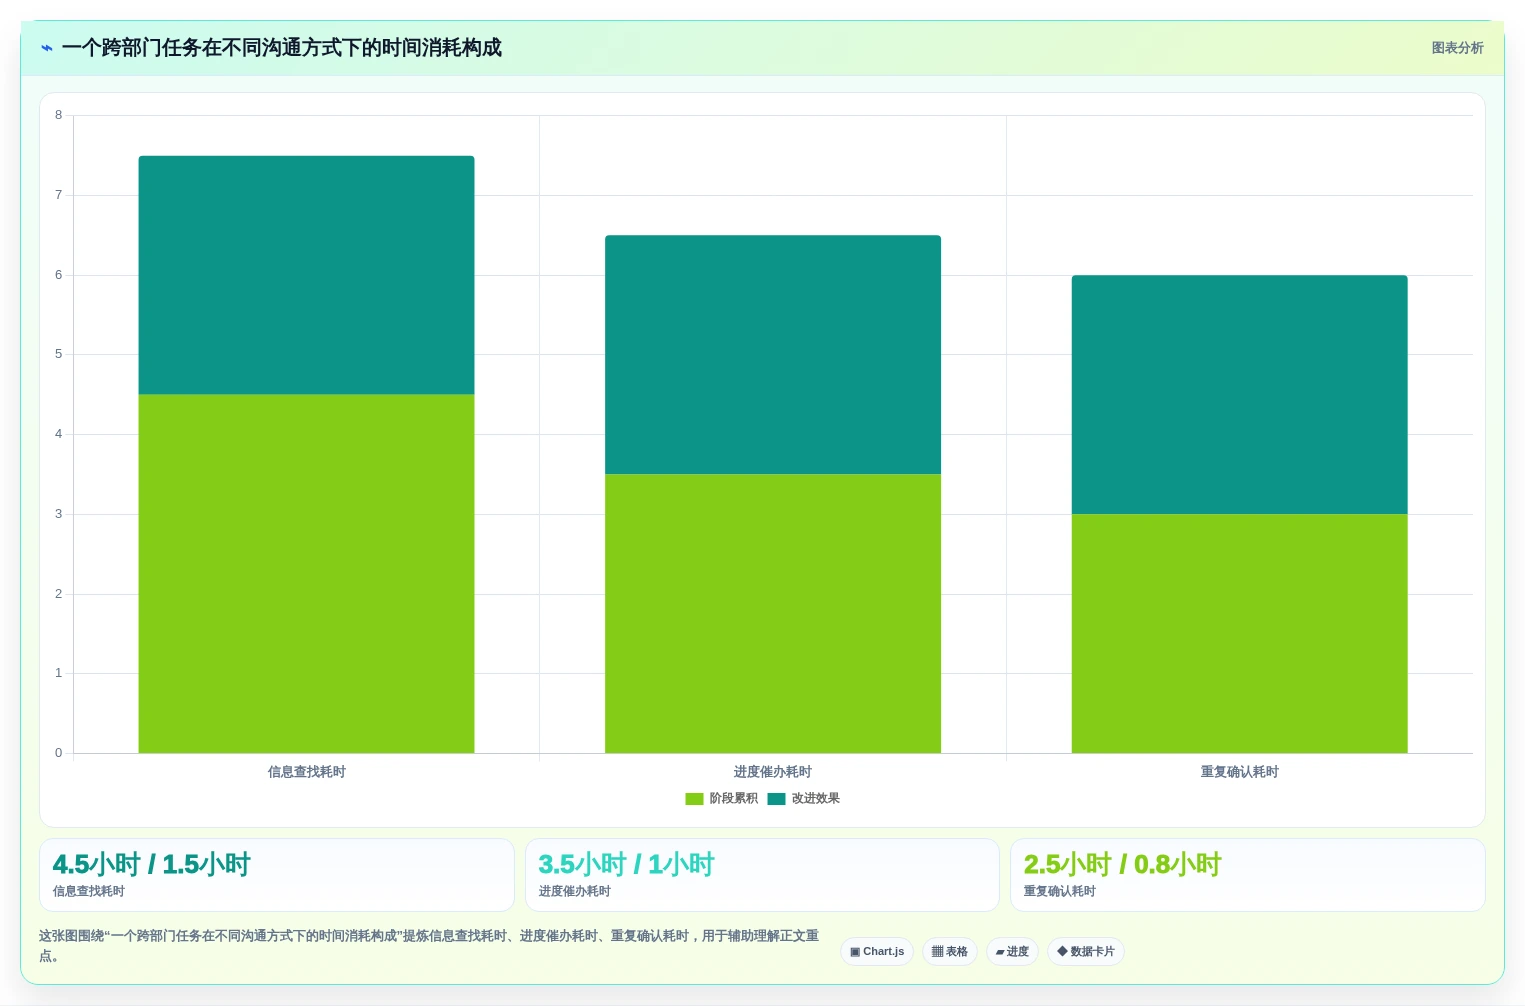Toggle the 阶段累积 legend entry
The height and width of the screenshot is (1006, 1525).
point(721,798)
